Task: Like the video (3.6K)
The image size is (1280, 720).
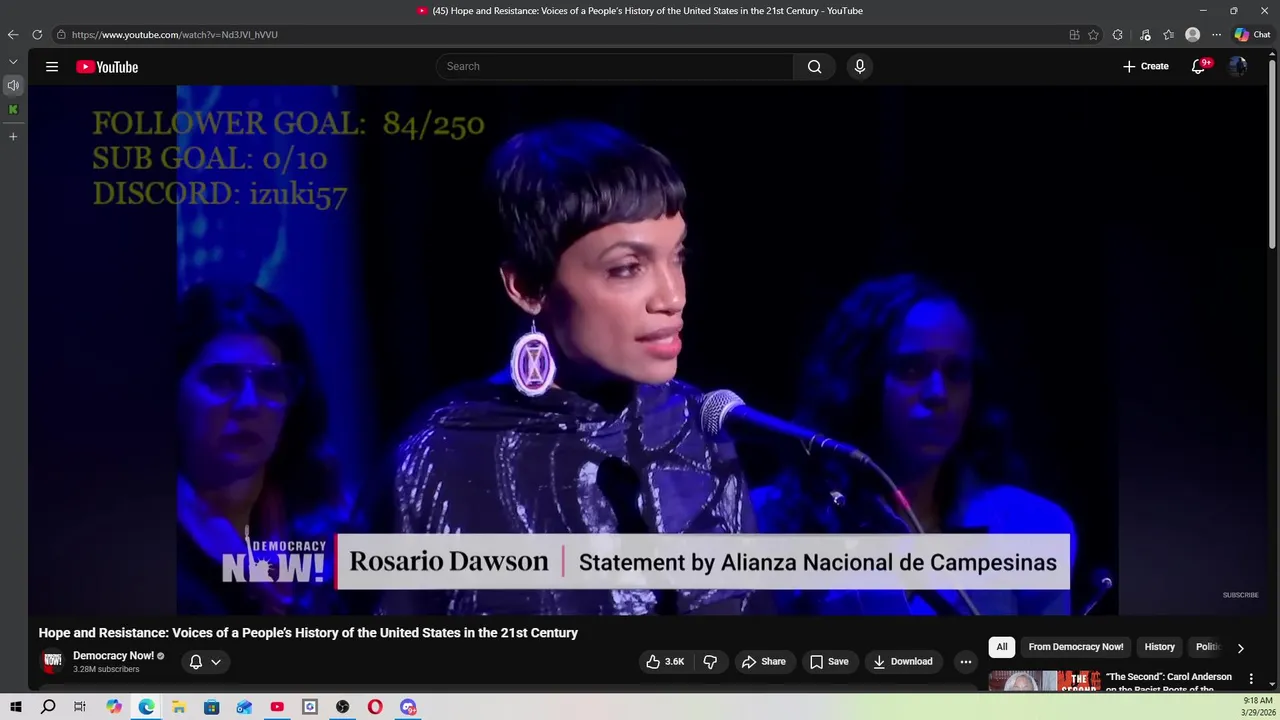Action: pos(665,661)
